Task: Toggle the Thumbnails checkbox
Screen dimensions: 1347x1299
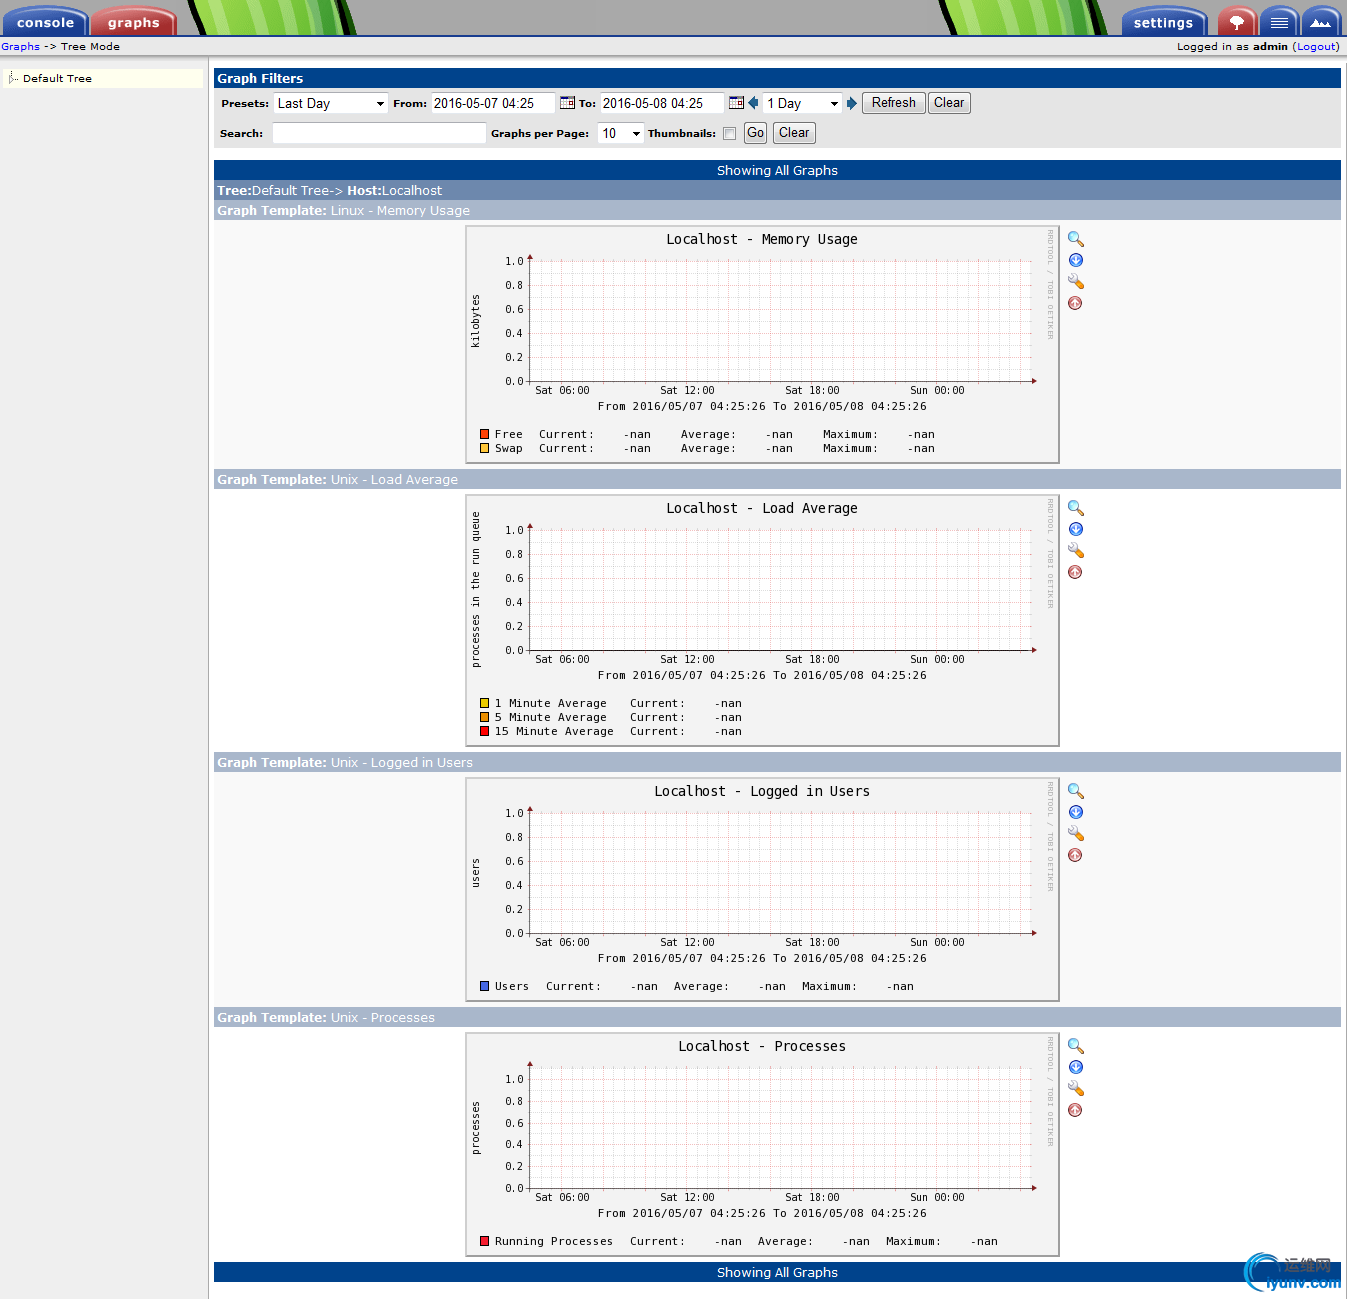Action: pos(730,134)
